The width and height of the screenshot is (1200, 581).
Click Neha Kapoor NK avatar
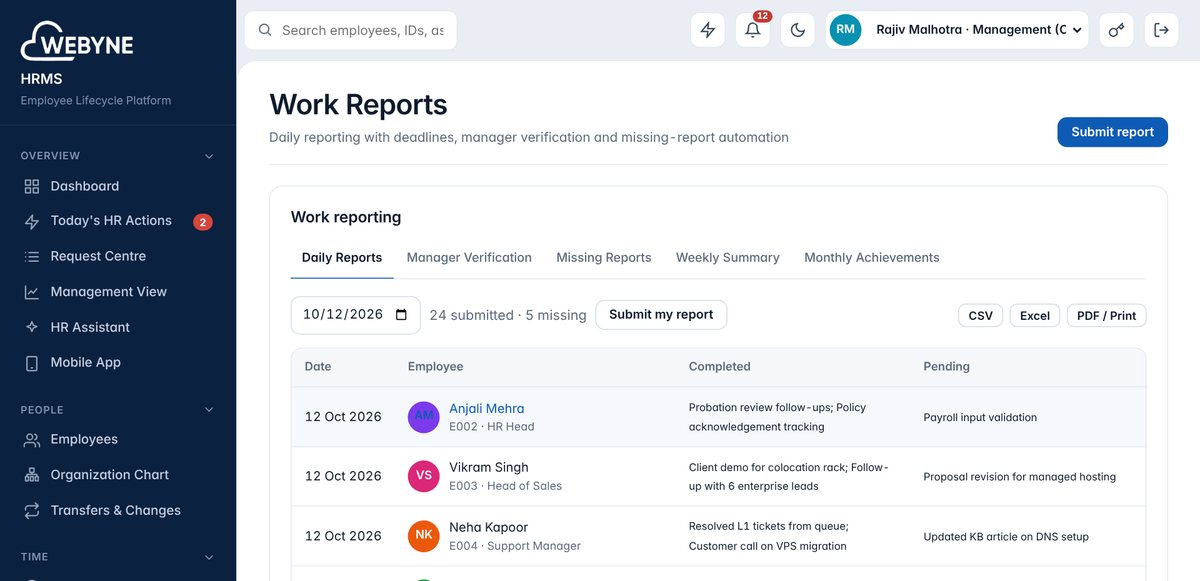click(x=424, y=536)
